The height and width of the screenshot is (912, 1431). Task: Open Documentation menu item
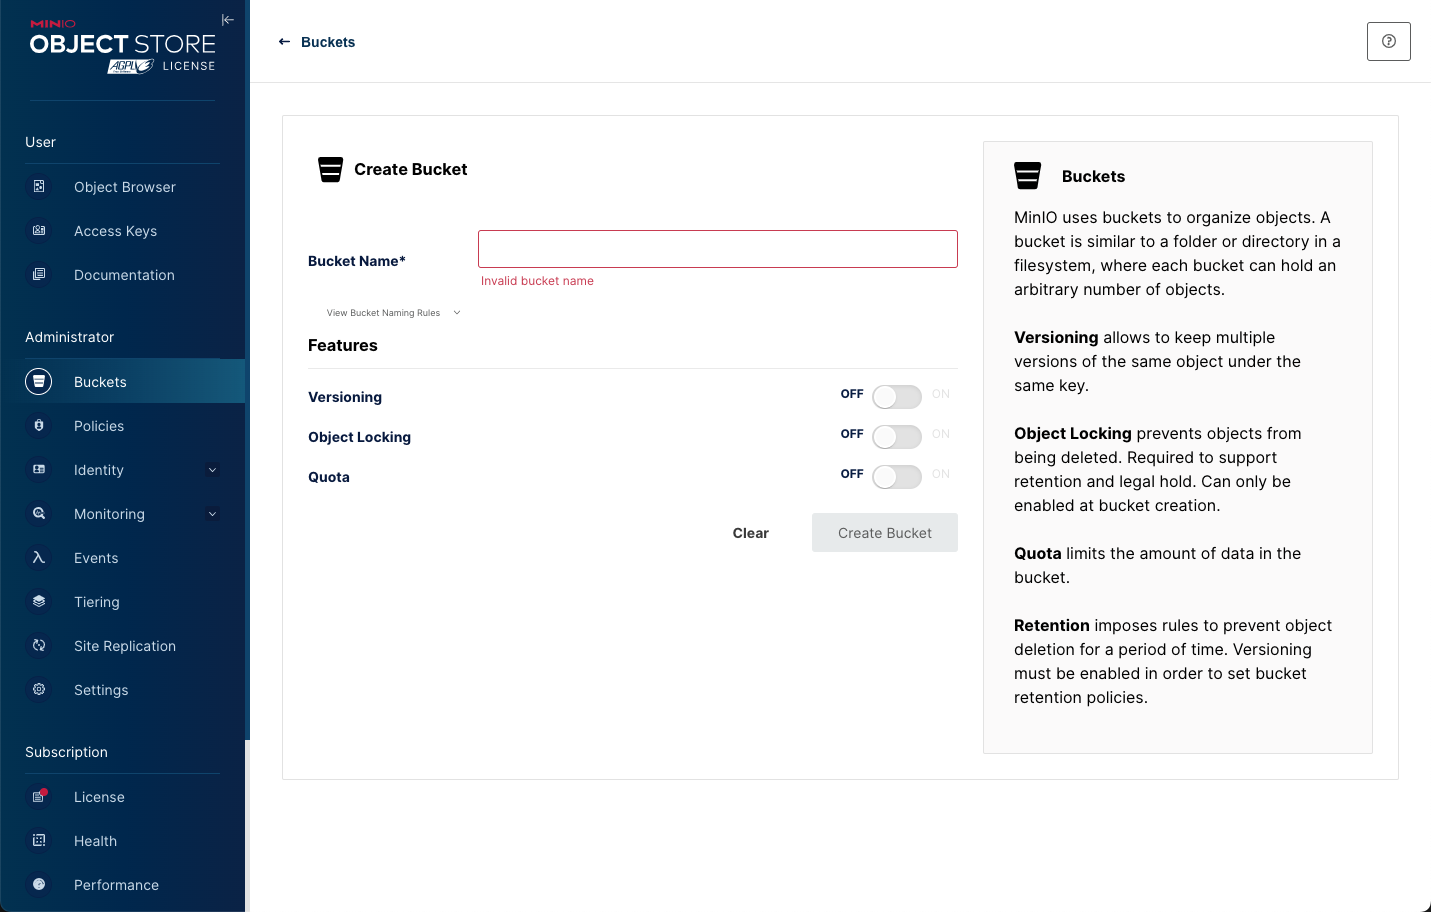click(x=122, y=275)
